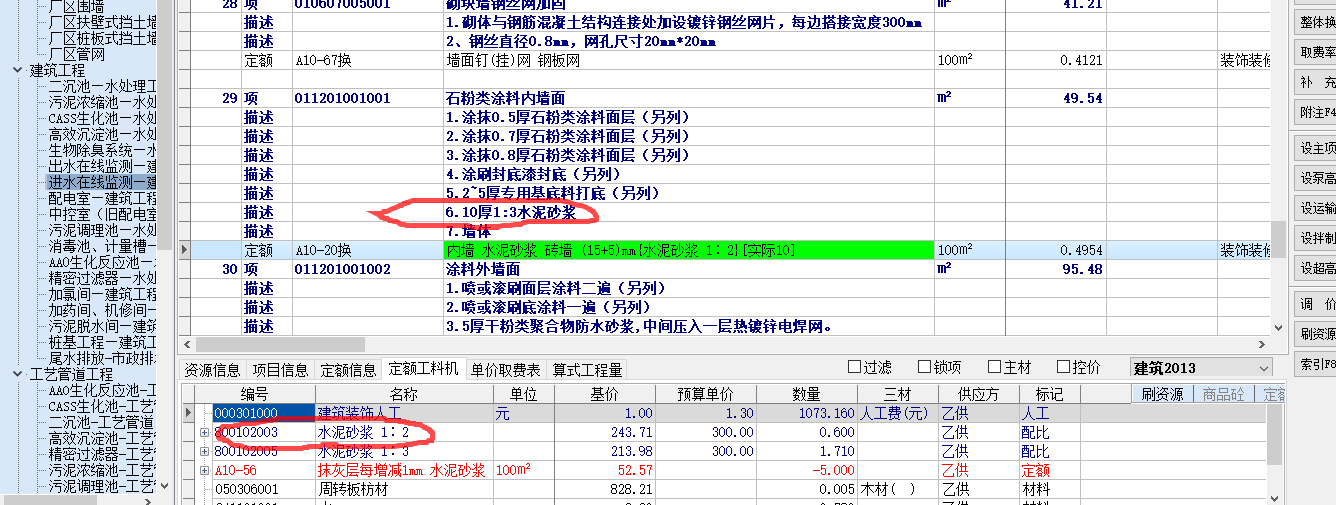Viewport: 1336px width, 505px height.
Task: Click the 取费率 button
Action: coord(1316,52)
